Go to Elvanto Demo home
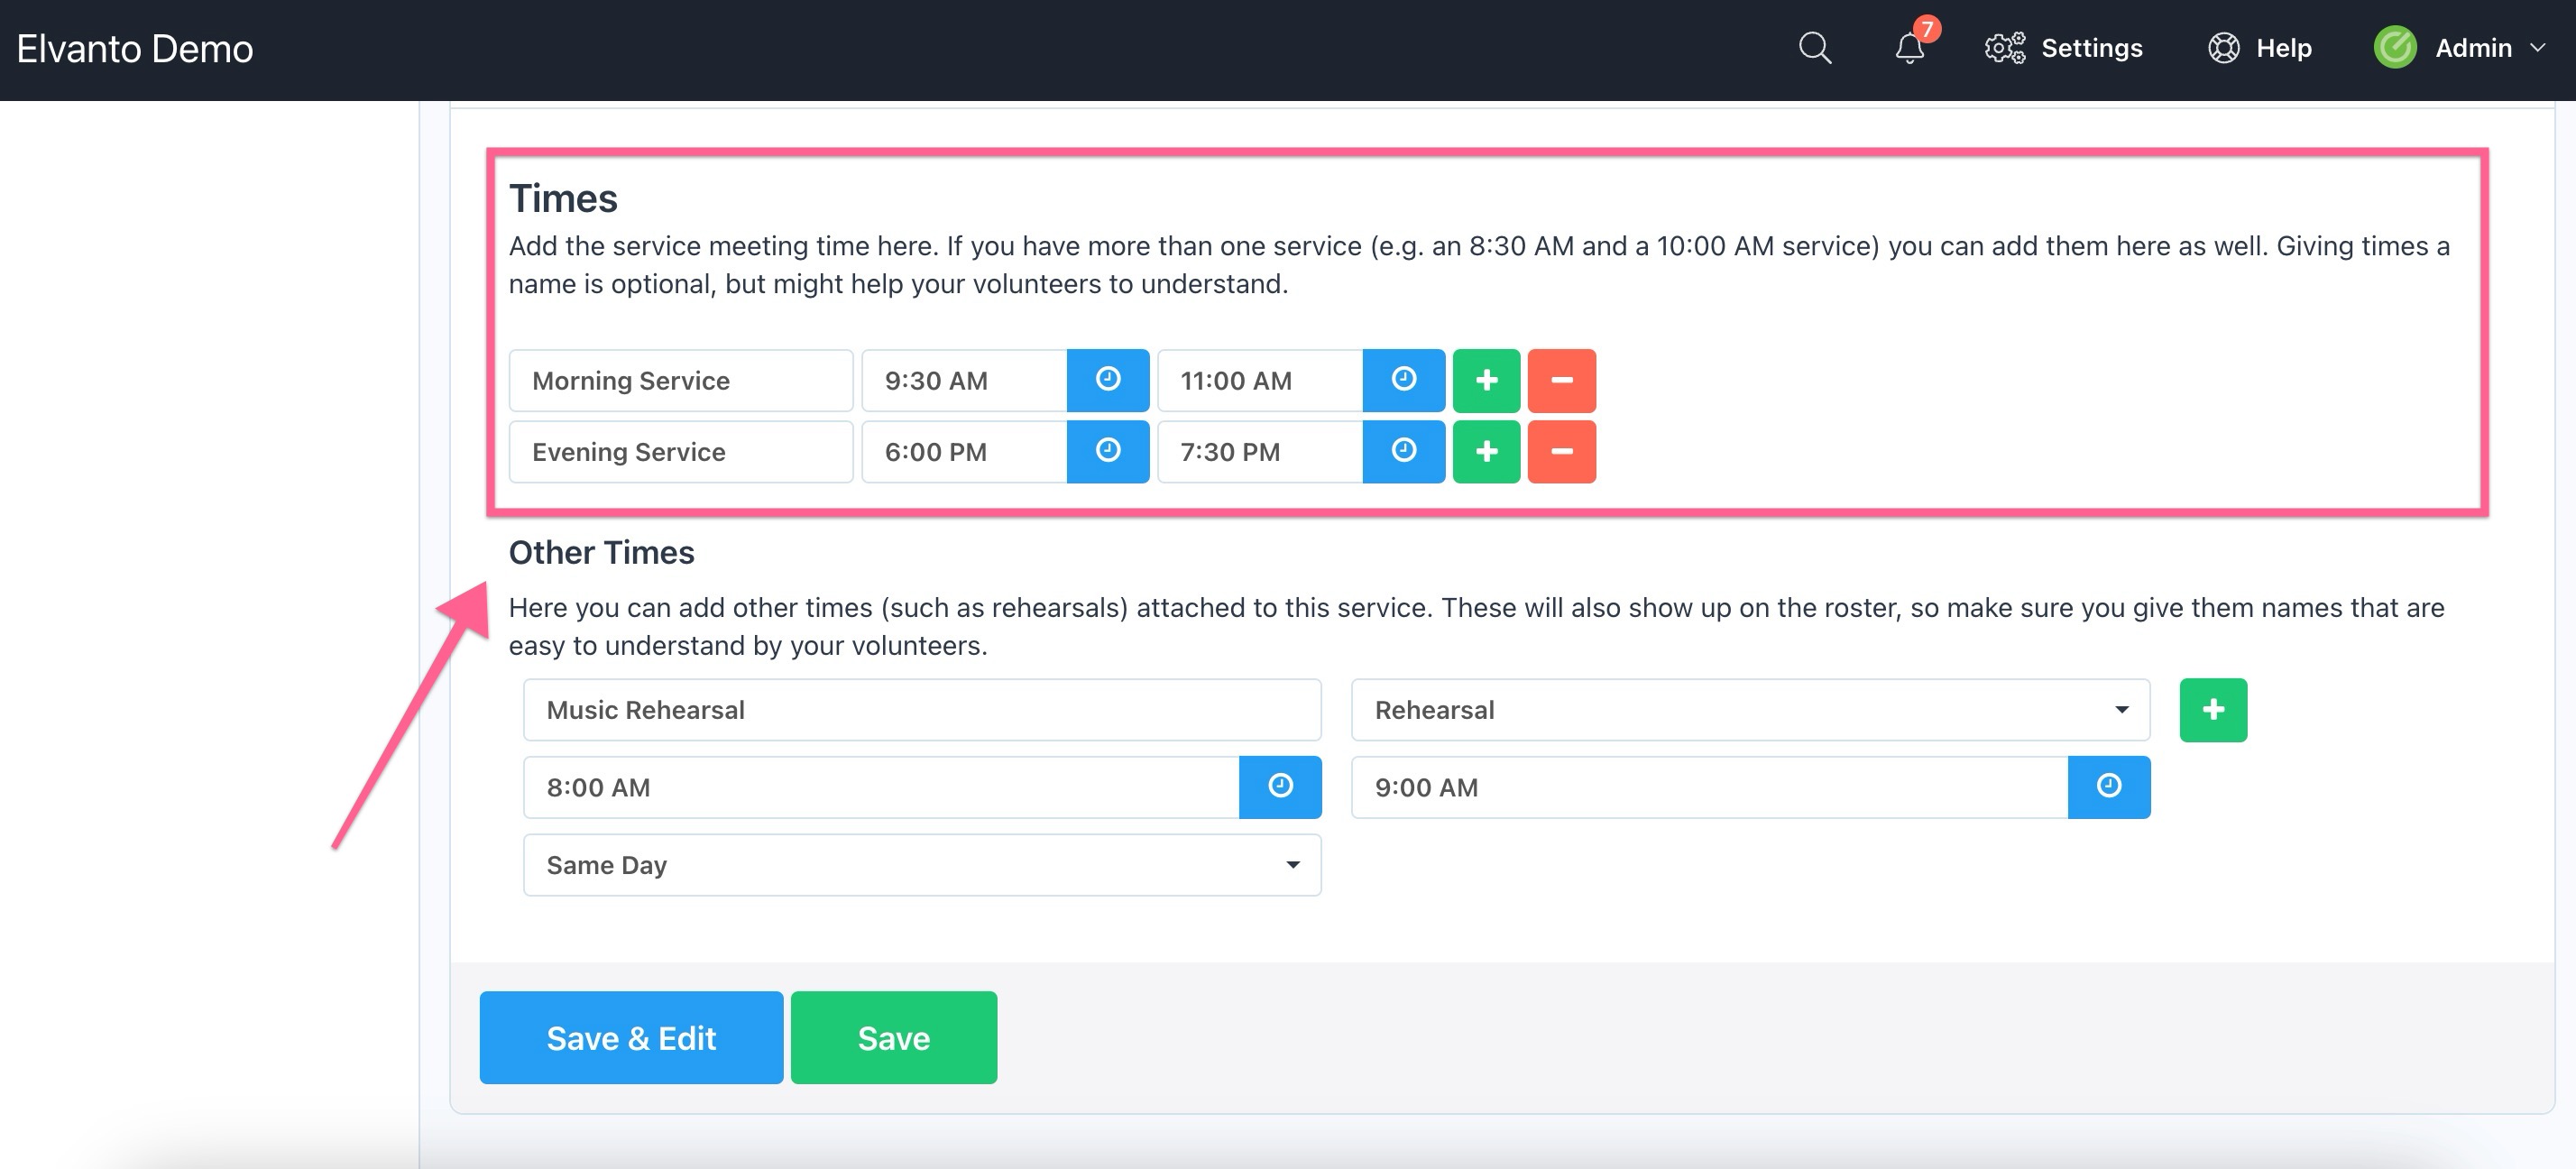Image resolution: width=2576 pixels, height=1169 pixels. [135, 48]
